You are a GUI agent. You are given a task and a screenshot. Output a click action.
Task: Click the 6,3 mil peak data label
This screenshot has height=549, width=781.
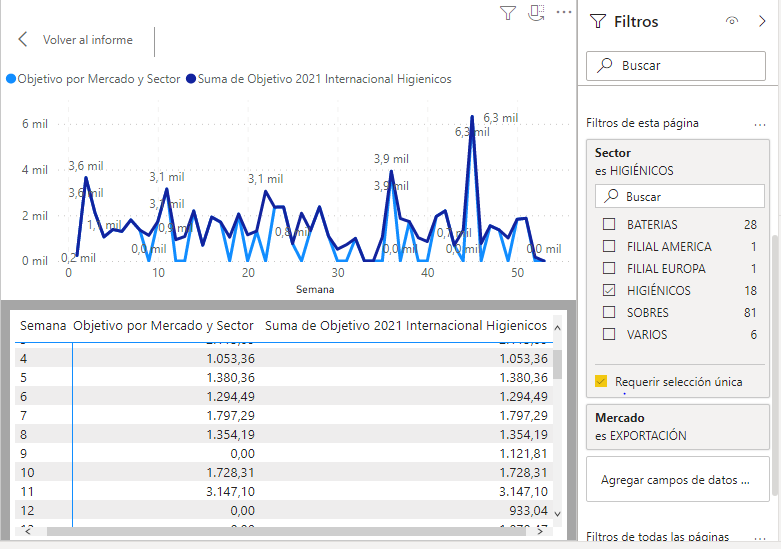501,118
